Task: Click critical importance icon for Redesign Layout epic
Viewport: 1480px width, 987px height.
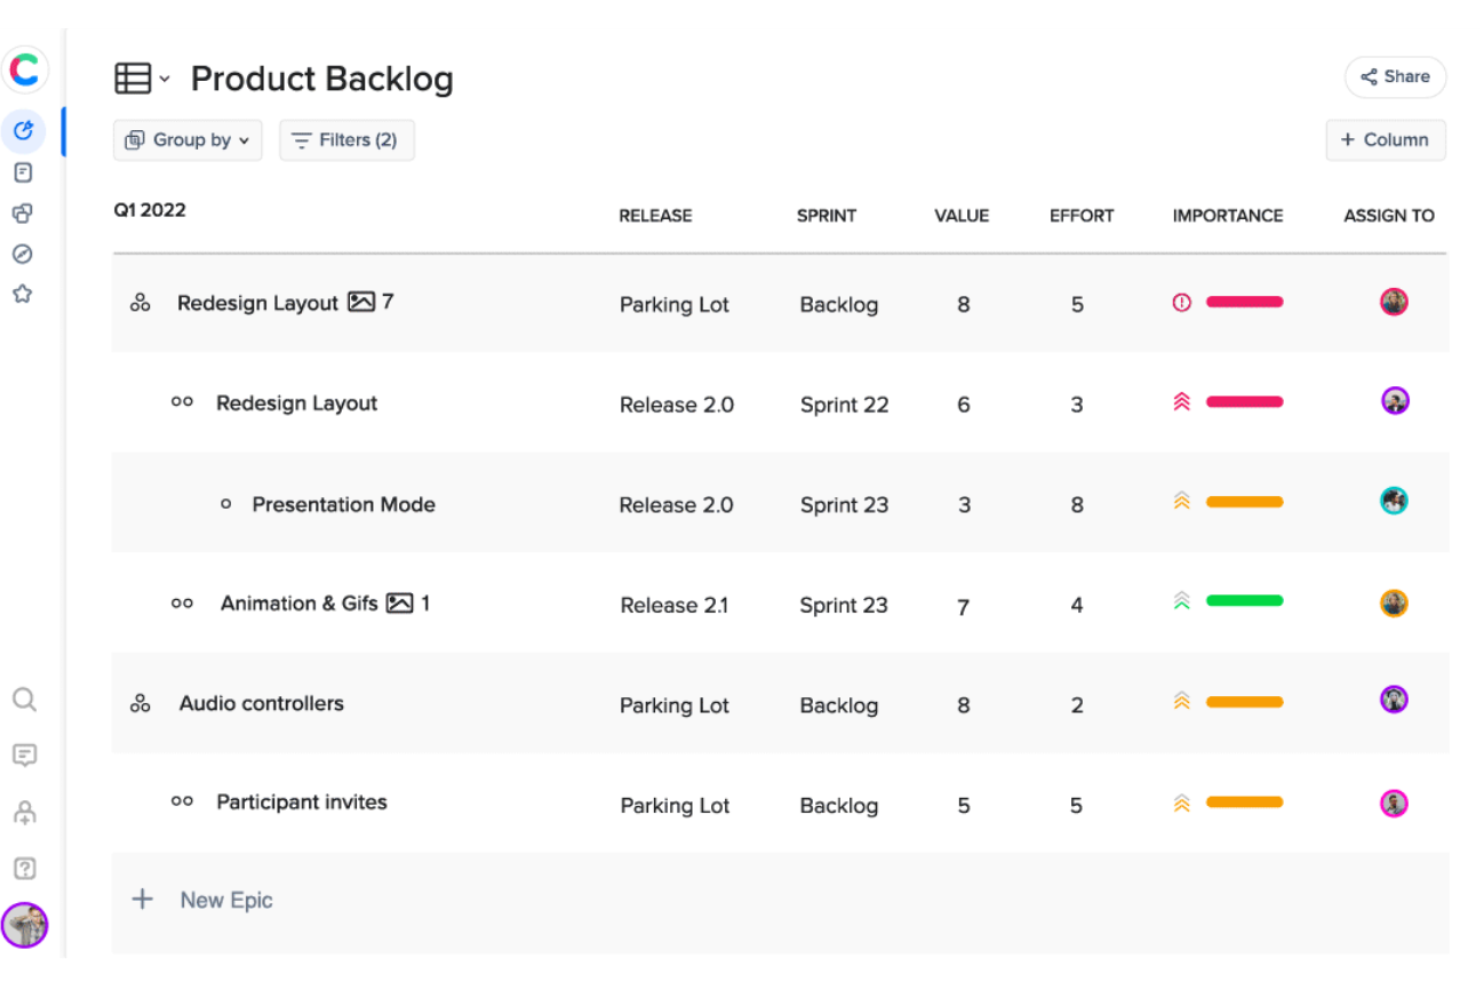Action: 1182,302
